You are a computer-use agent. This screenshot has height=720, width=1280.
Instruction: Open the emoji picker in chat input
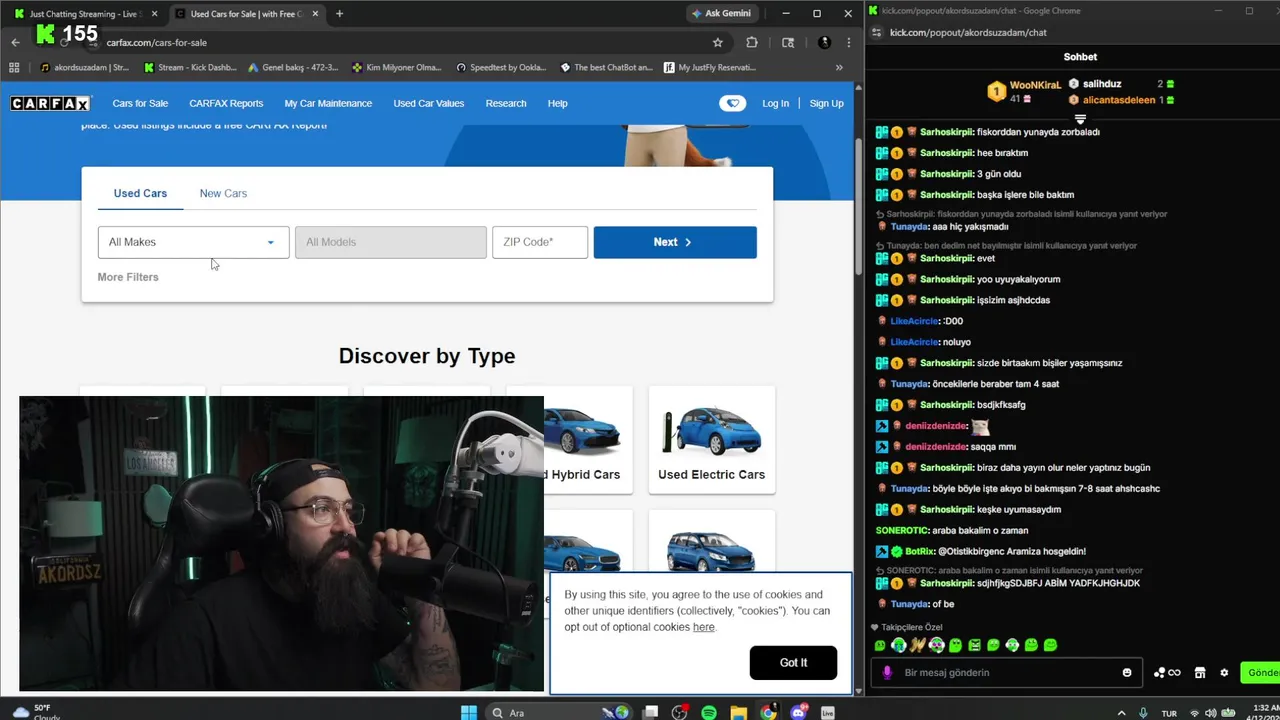click(x=1127, y=673)
